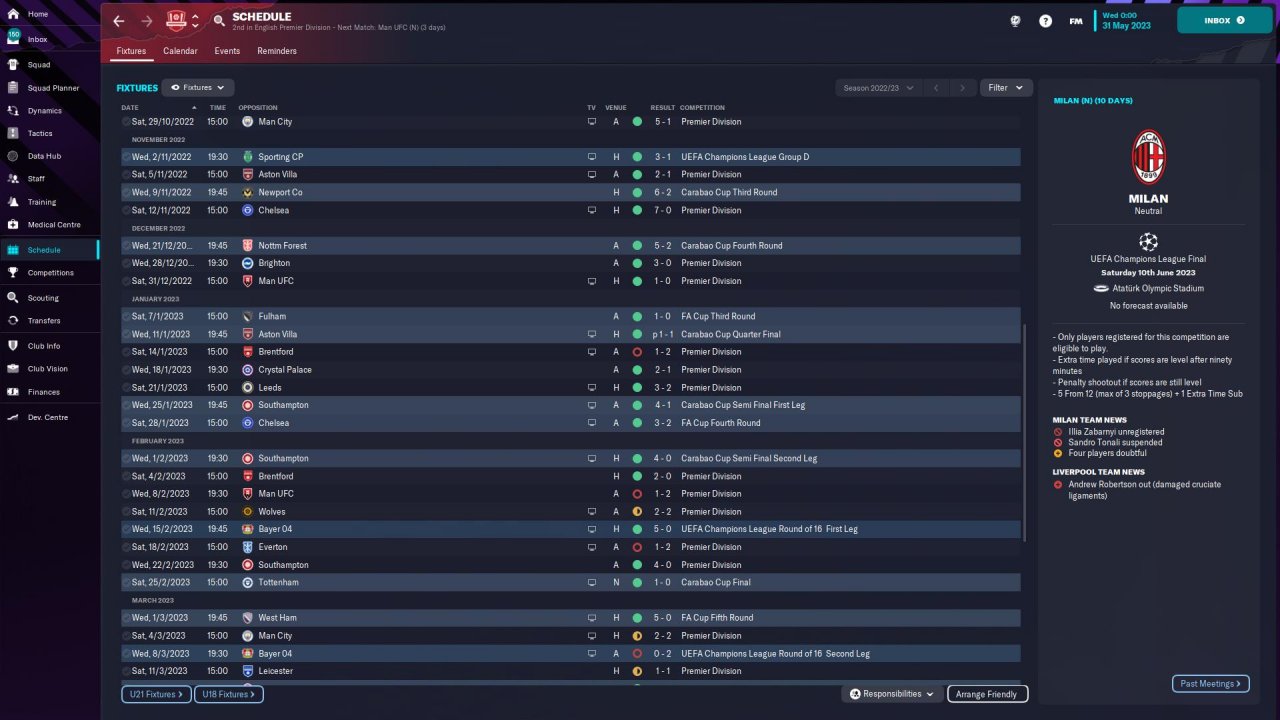Open the Finances screen
Viewport: 1280px width, 720px height.
(43, 392)
